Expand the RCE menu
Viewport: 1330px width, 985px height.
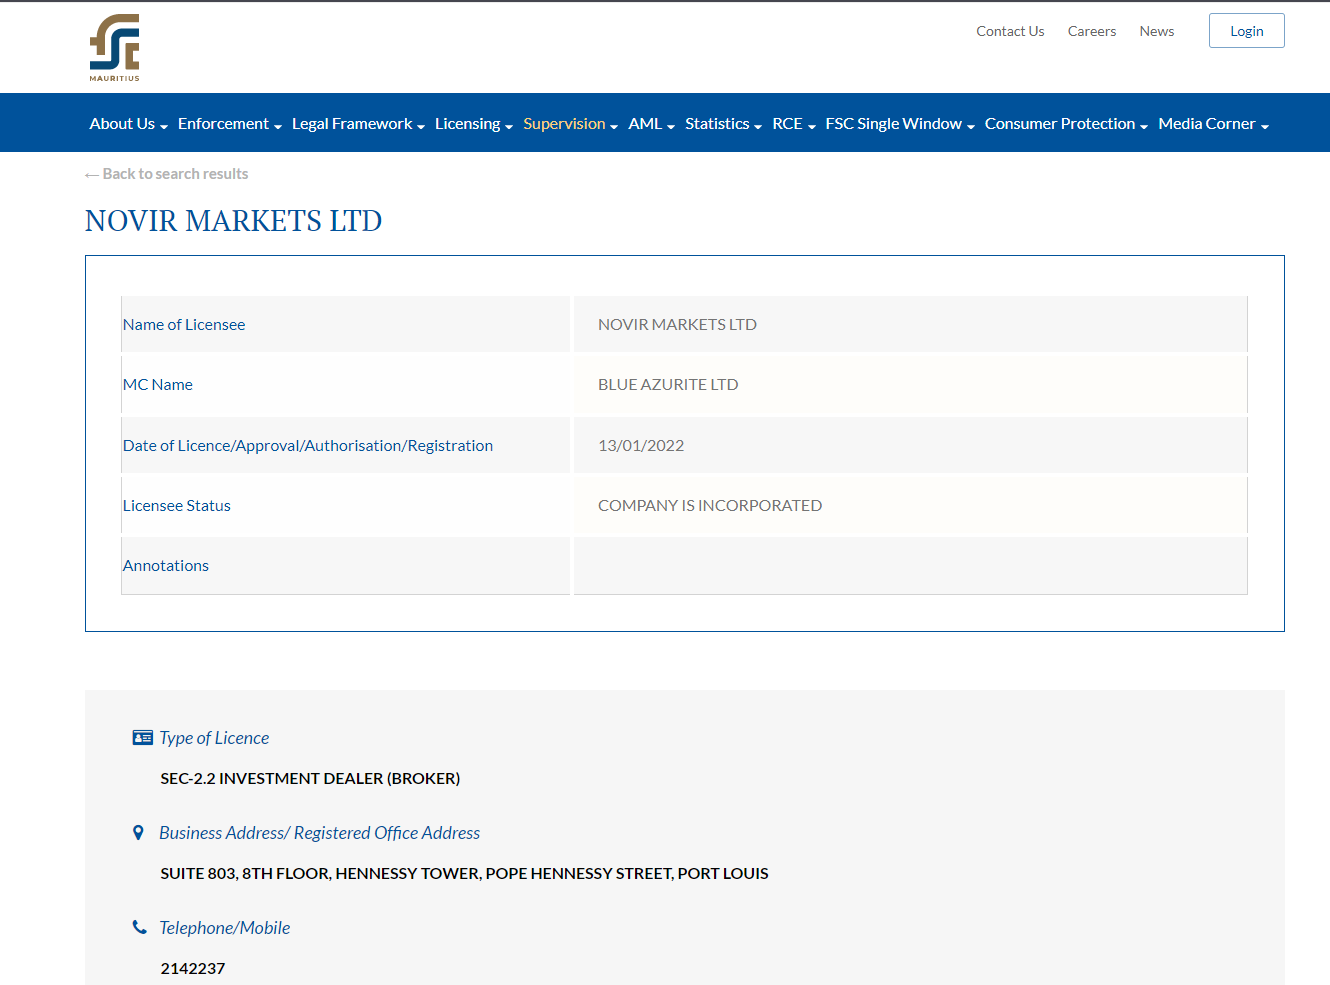(794, 124)
